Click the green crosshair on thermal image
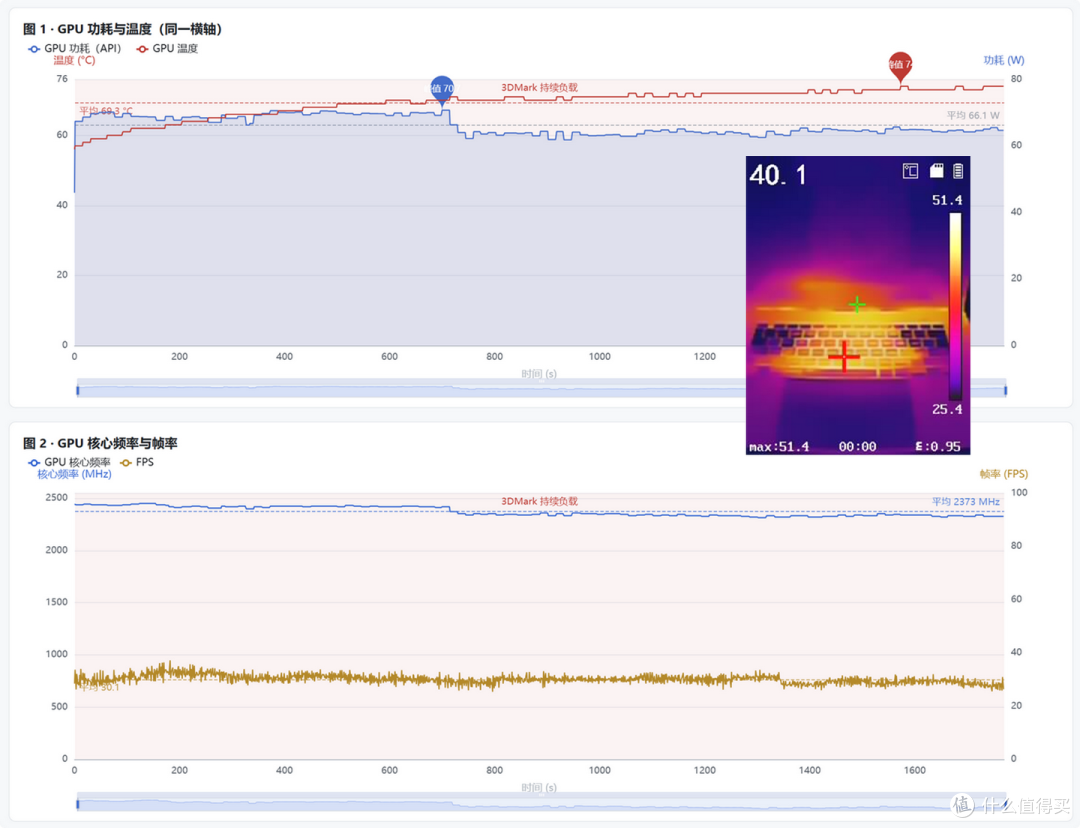Image resolution: width=1080 pixels, height=828 pixels. [x=857, y=304]
